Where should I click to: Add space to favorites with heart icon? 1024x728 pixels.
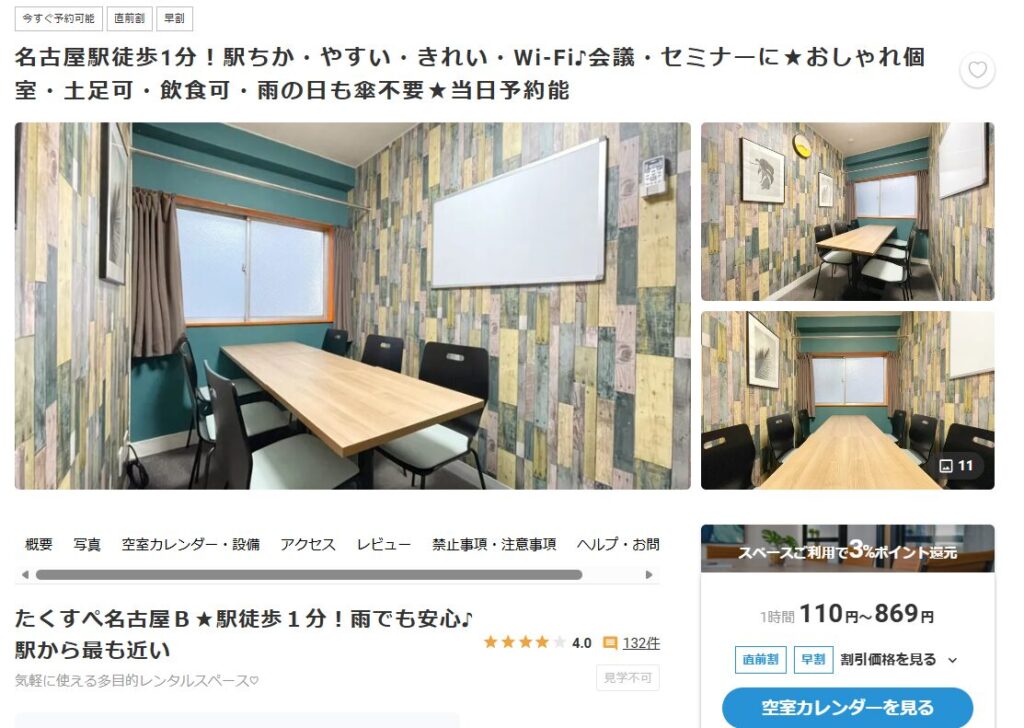pyautogui.click(x=977, y=70)
